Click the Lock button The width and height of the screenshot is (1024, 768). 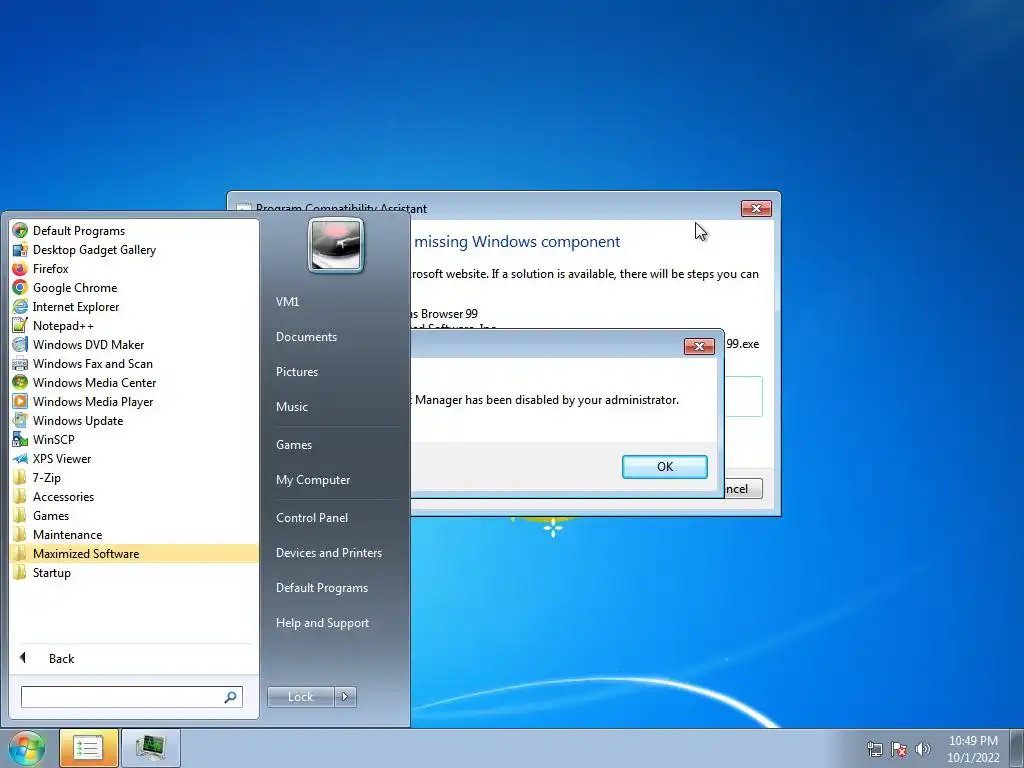click(x=300, y=697)
